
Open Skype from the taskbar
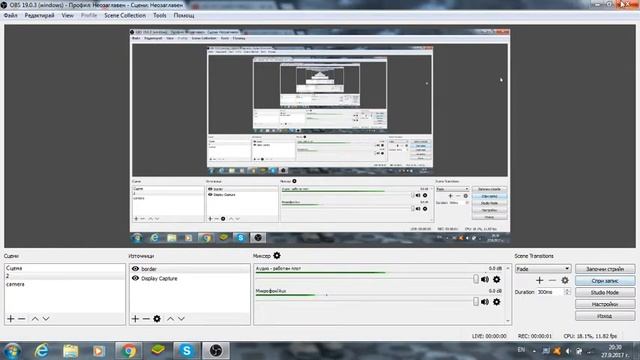click(x=187, y=351)
